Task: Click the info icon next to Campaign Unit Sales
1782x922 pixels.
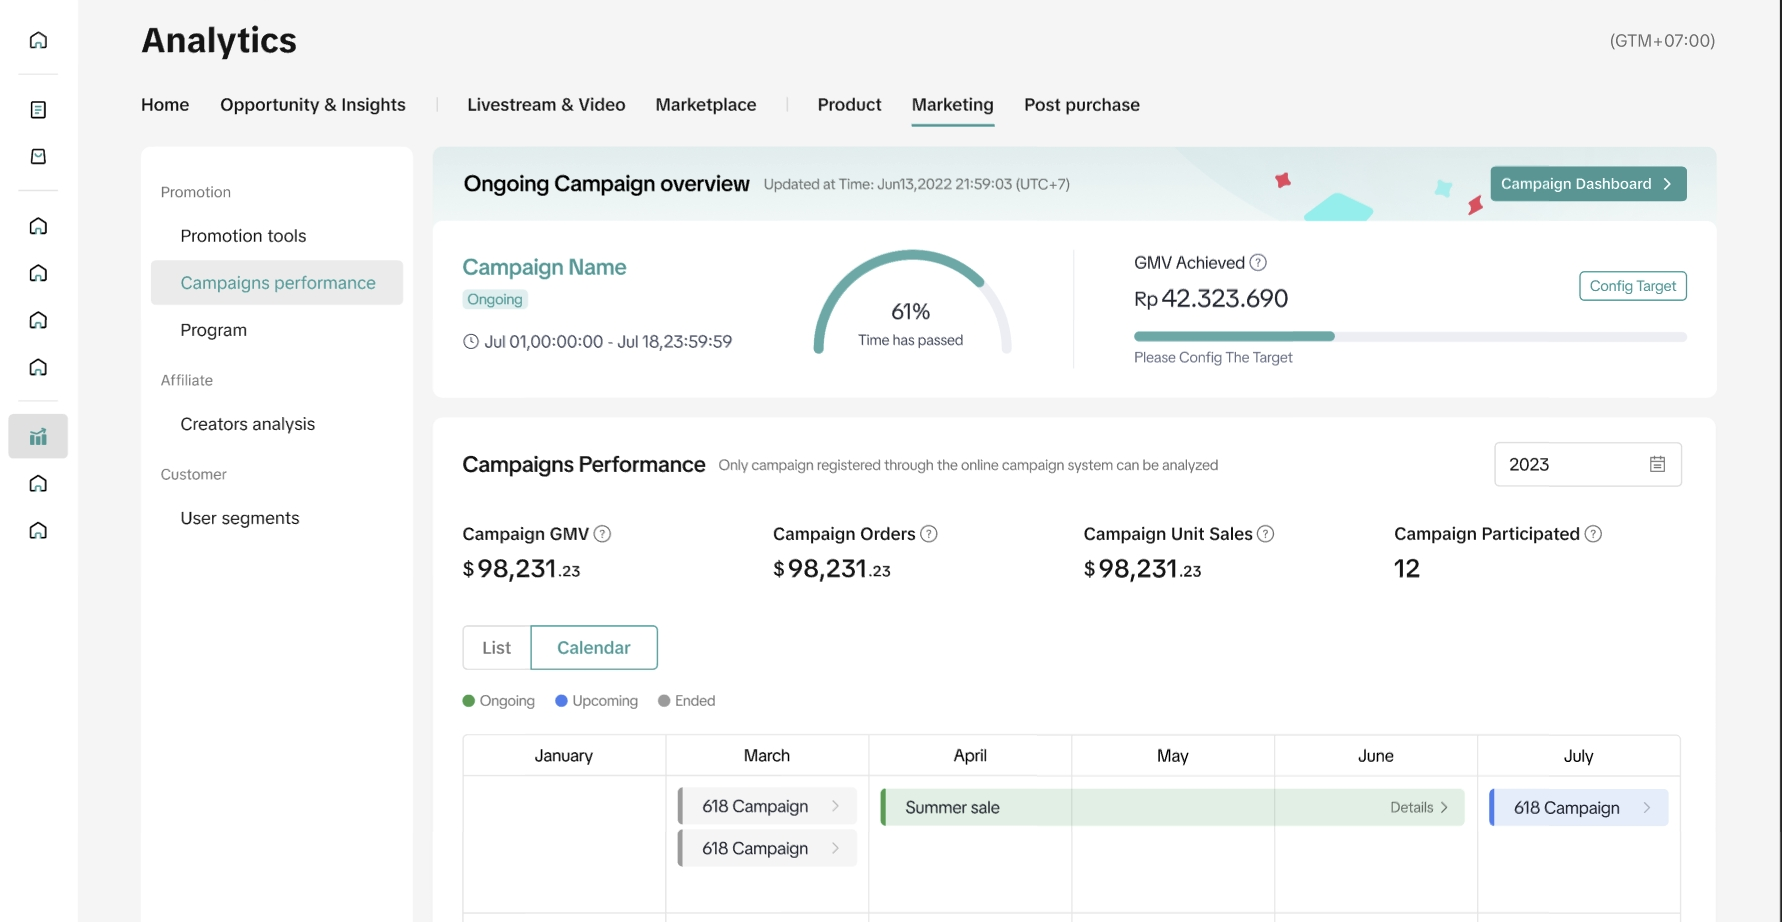Action: (1265, 534)
